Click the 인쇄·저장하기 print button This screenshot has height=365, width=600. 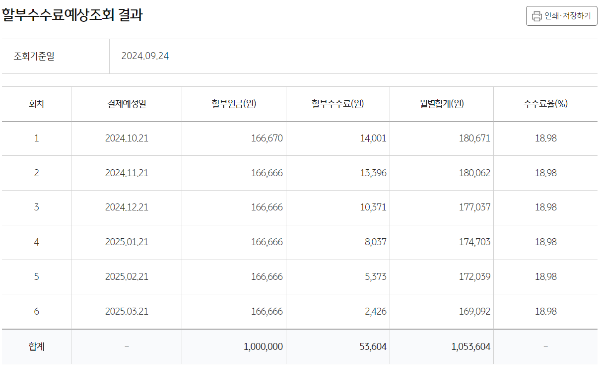click(561, 16)
